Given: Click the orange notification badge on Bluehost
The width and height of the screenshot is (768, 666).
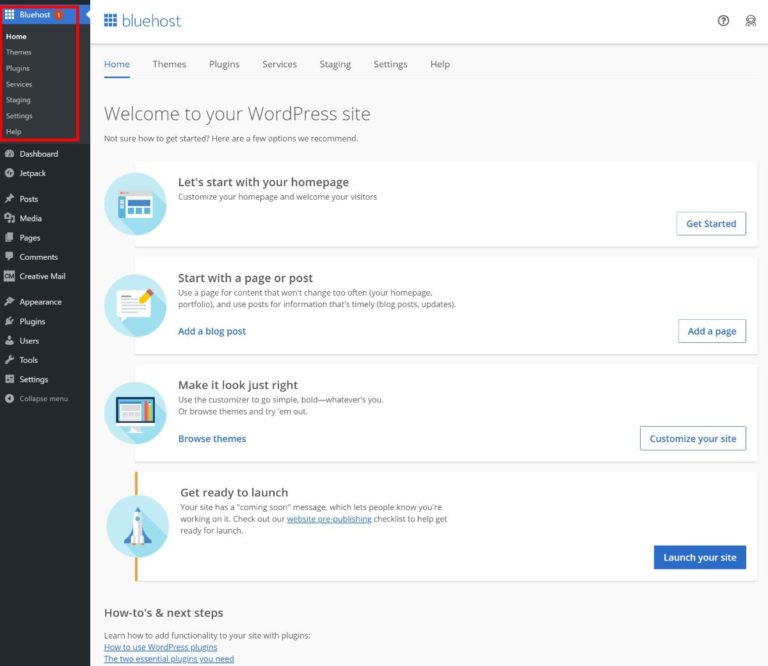Looking at the screenshot, I should click(x=58, y=15).
